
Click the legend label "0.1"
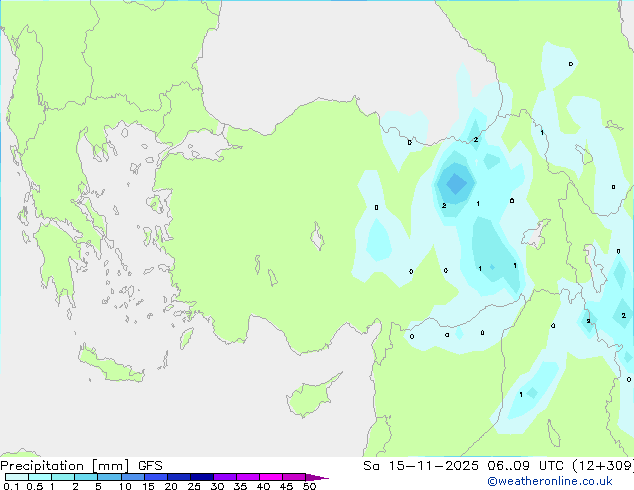11,486
